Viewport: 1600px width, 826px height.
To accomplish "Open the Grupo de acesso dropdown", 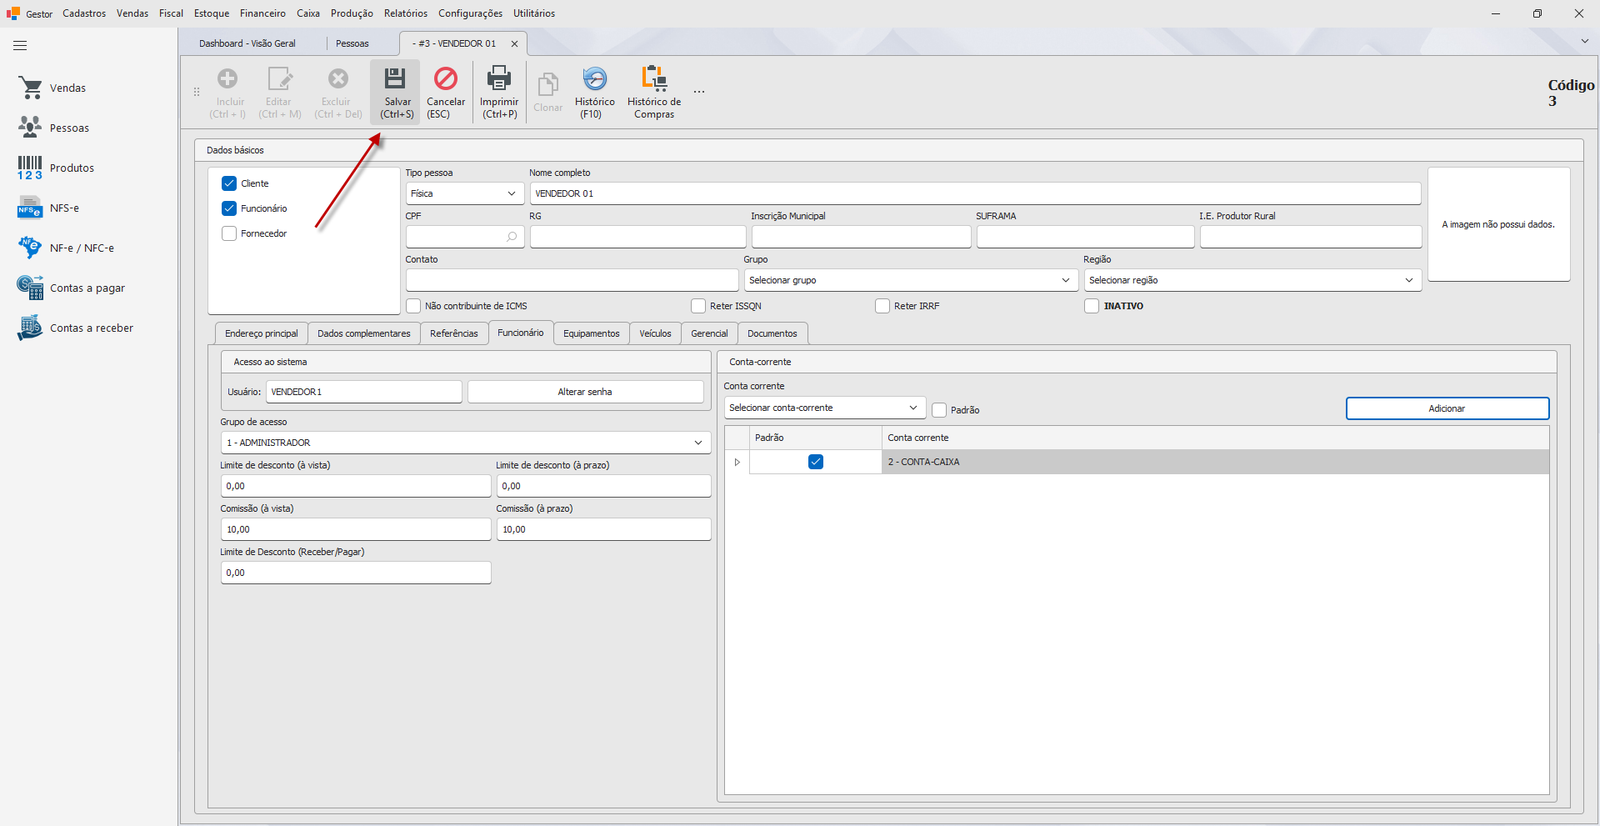I will click(x=466, y=443).
